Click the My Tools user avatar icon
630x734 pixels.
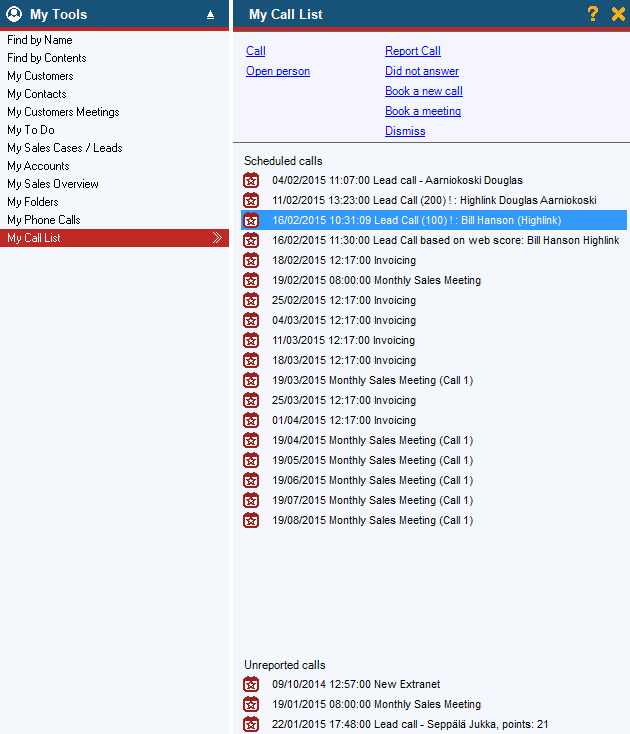tap(14, 14)
